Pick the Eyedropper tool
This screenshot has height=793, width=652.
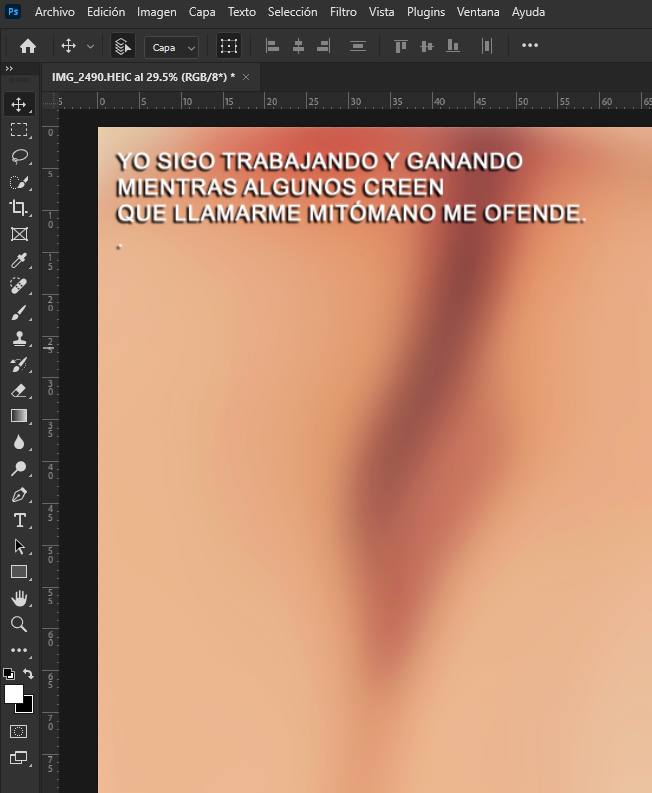click(x=19, y=260)
